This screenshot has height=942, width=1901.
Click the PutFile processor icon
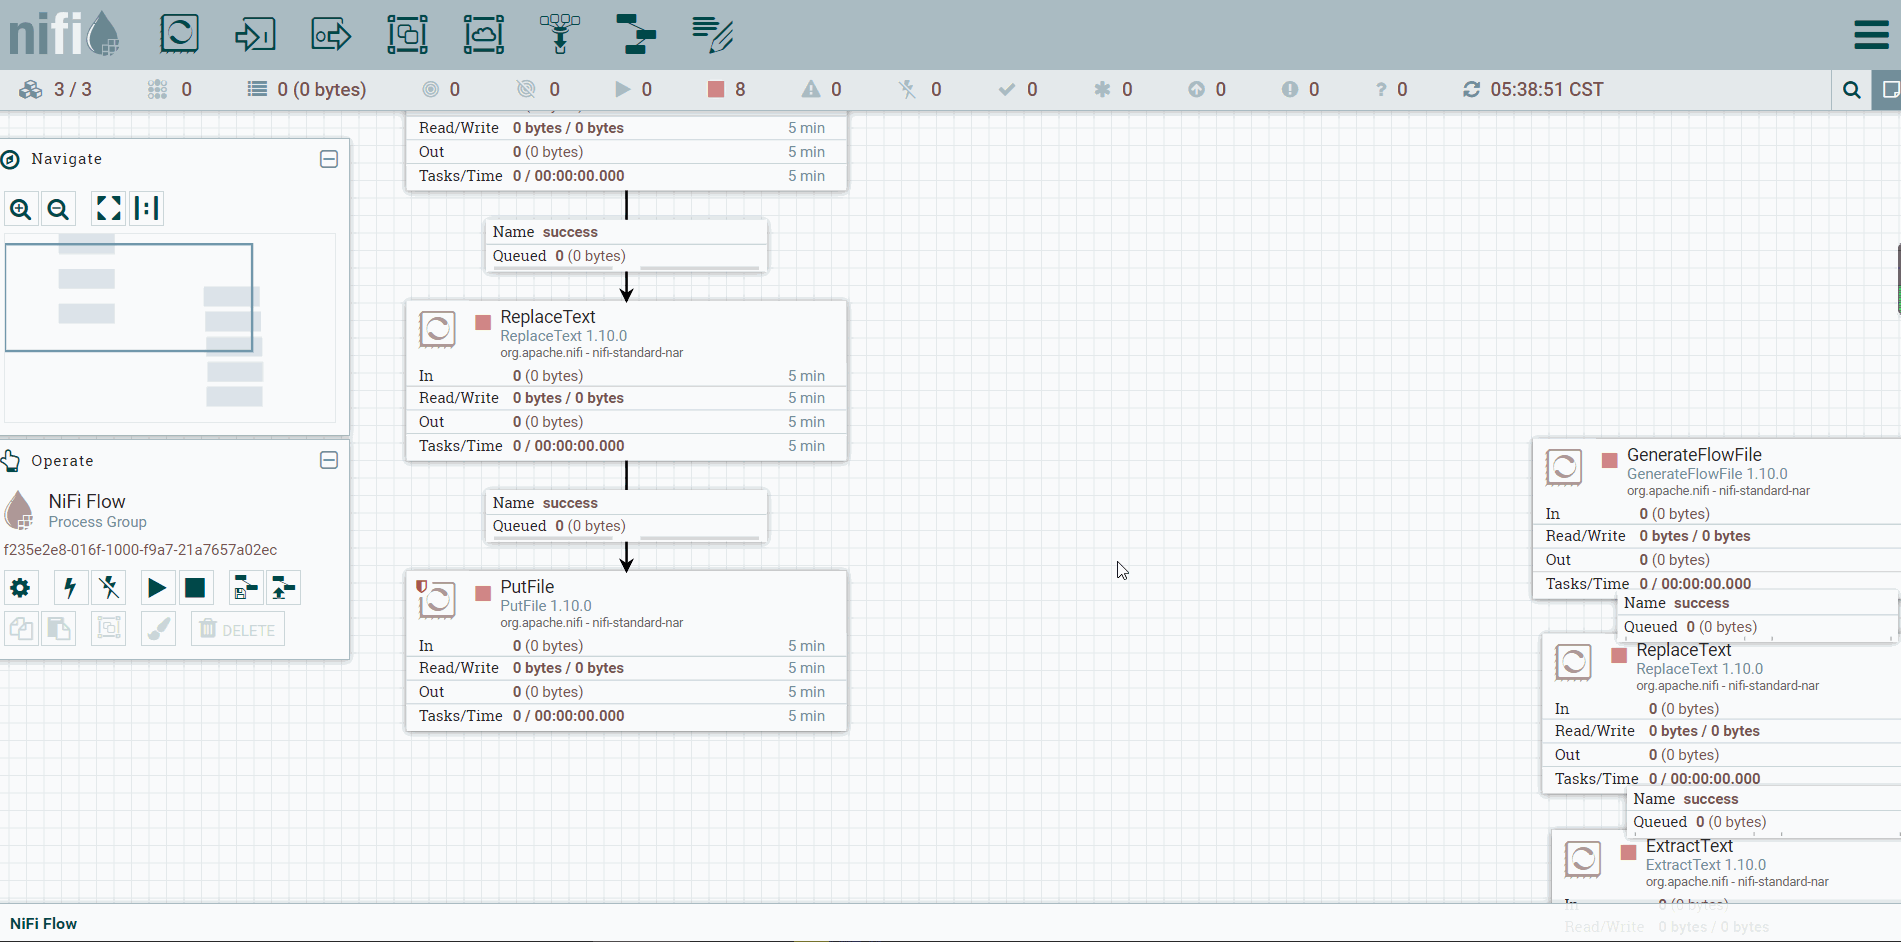(x=437, y=599)
